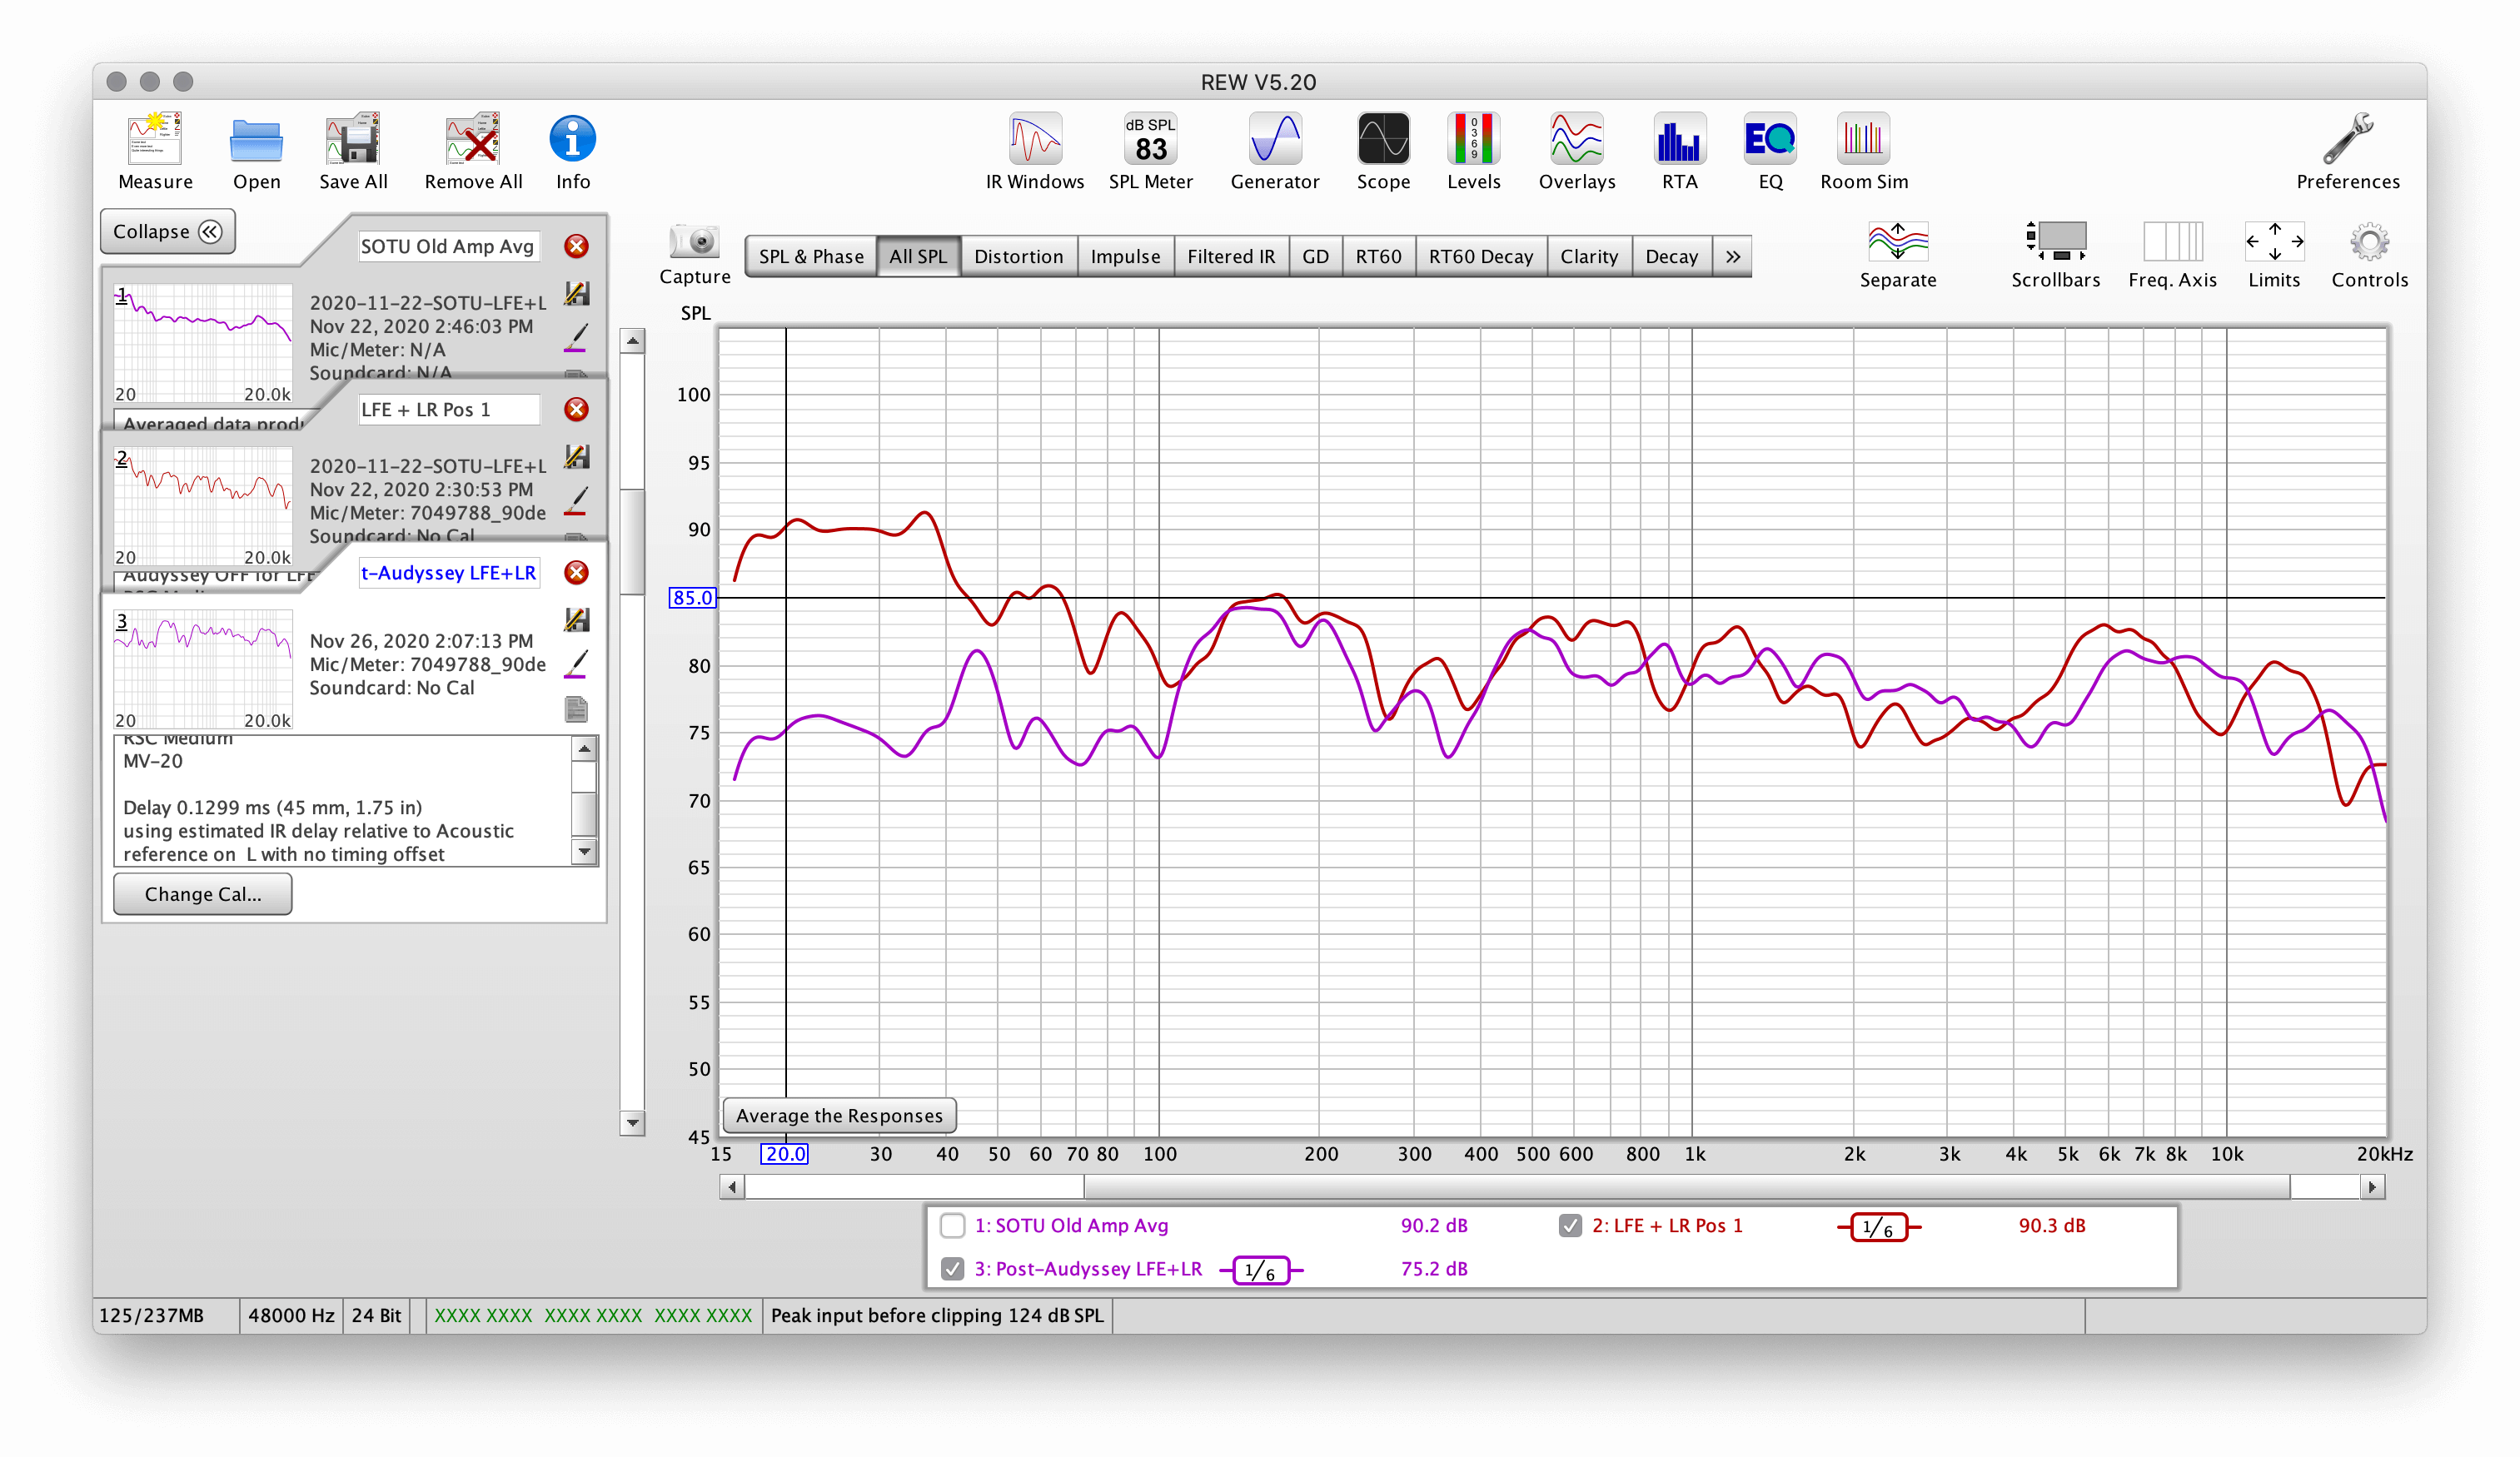Open the Scope tool
2520x1457 pixels.
pos(1383,139)
